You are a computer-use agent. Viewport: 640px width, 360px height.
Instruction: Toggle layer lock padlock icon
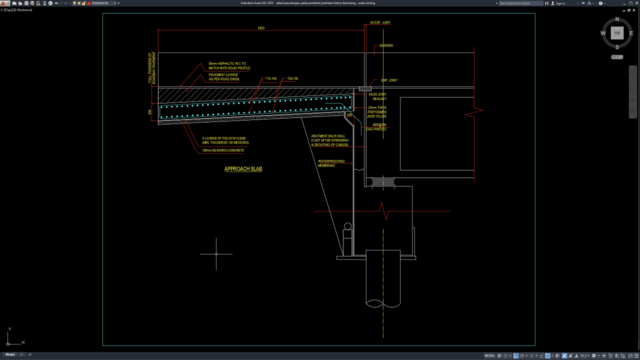(83, 3)
